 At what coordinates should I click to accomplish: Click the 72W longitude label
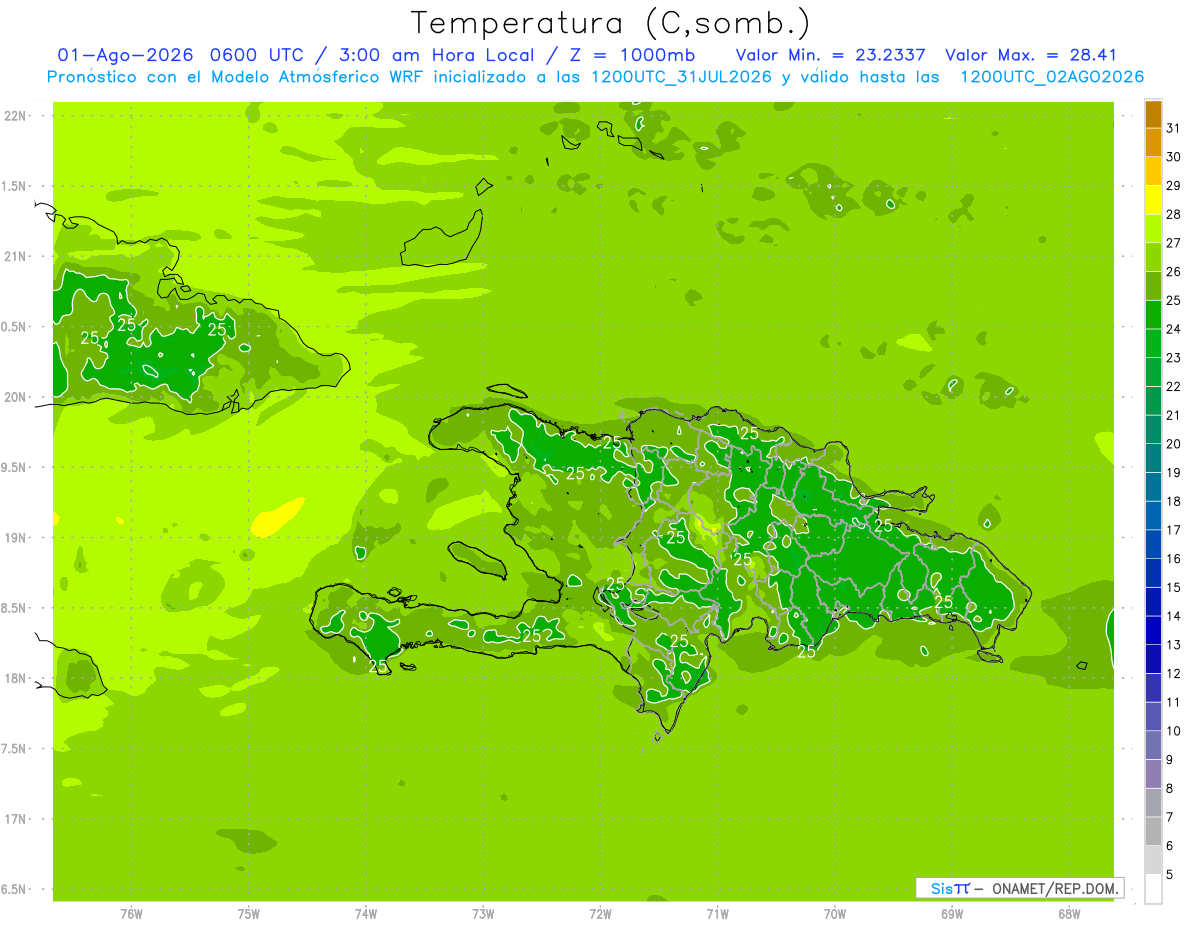point(600,913)
